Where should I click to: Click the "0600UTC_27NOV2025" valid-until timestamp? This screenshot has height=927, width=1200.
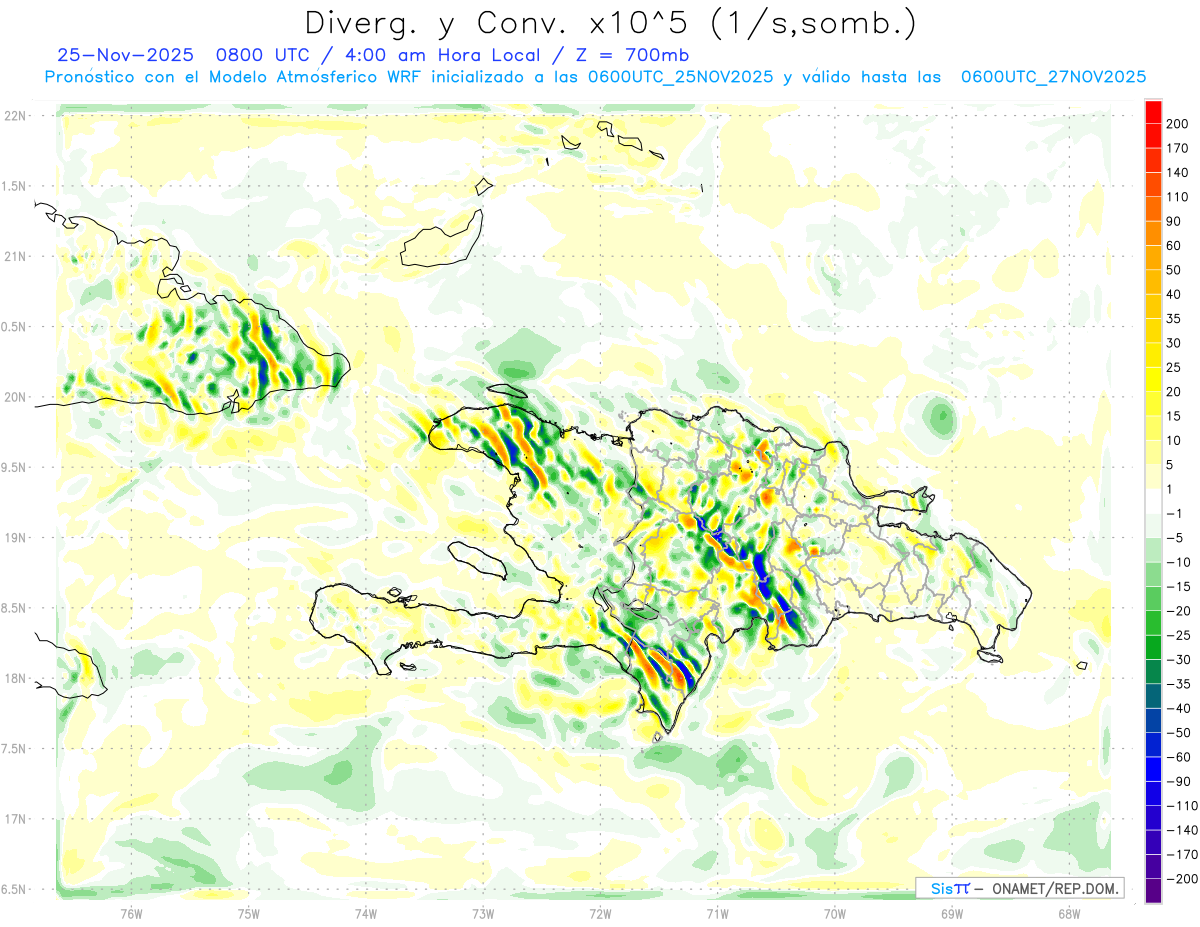pyautogui.click(x=1053, y=77)
